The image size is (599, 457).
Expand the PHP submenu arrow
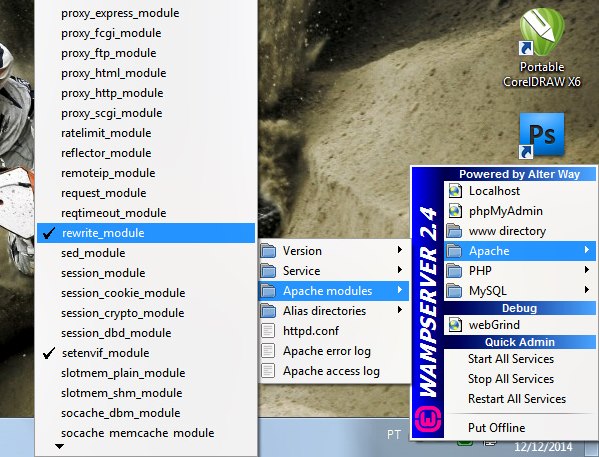pos(586,269)
